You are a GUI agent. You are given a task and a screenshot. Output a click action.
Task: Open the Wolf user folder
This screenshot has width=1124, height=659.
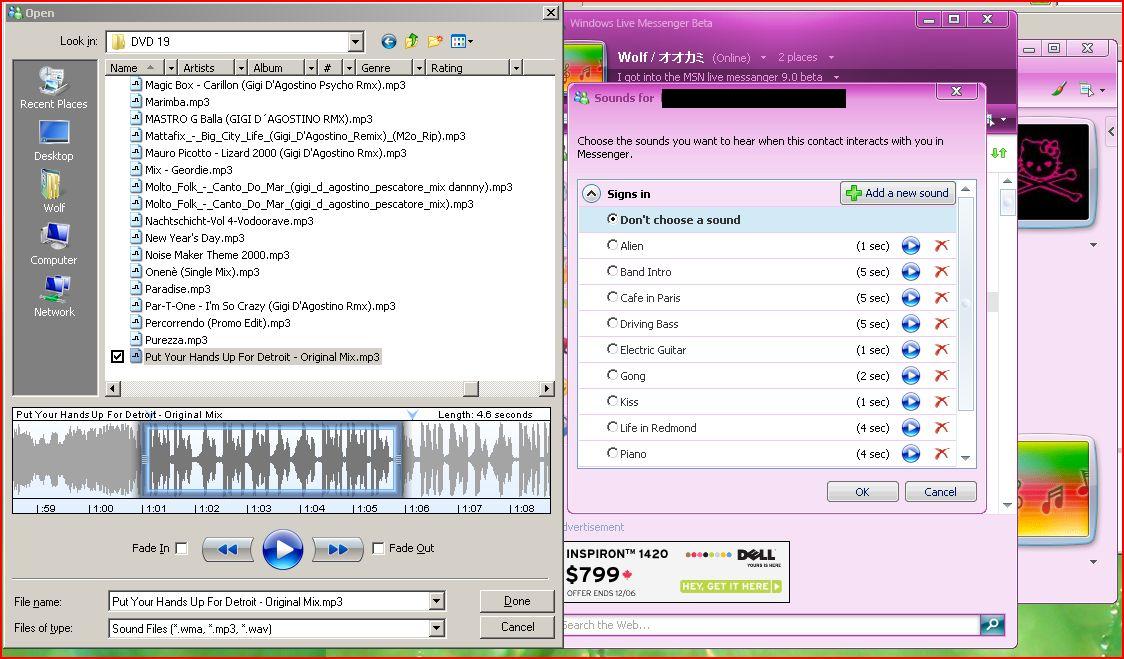[x=54, y=191]
